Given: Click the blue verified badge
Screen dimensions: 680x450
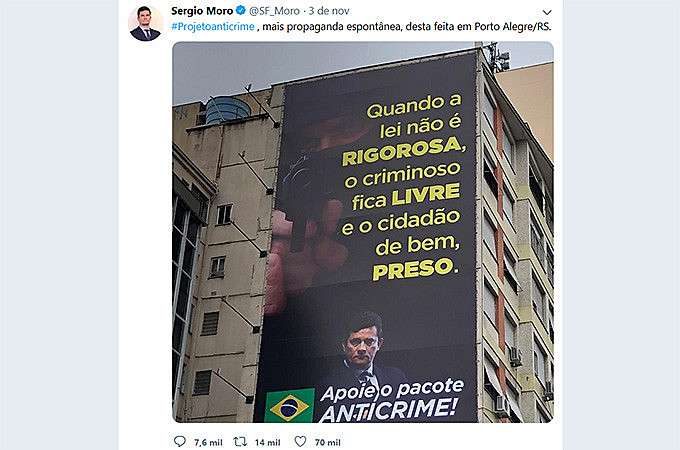Looking at the screenshot, I should coord(241,10).
